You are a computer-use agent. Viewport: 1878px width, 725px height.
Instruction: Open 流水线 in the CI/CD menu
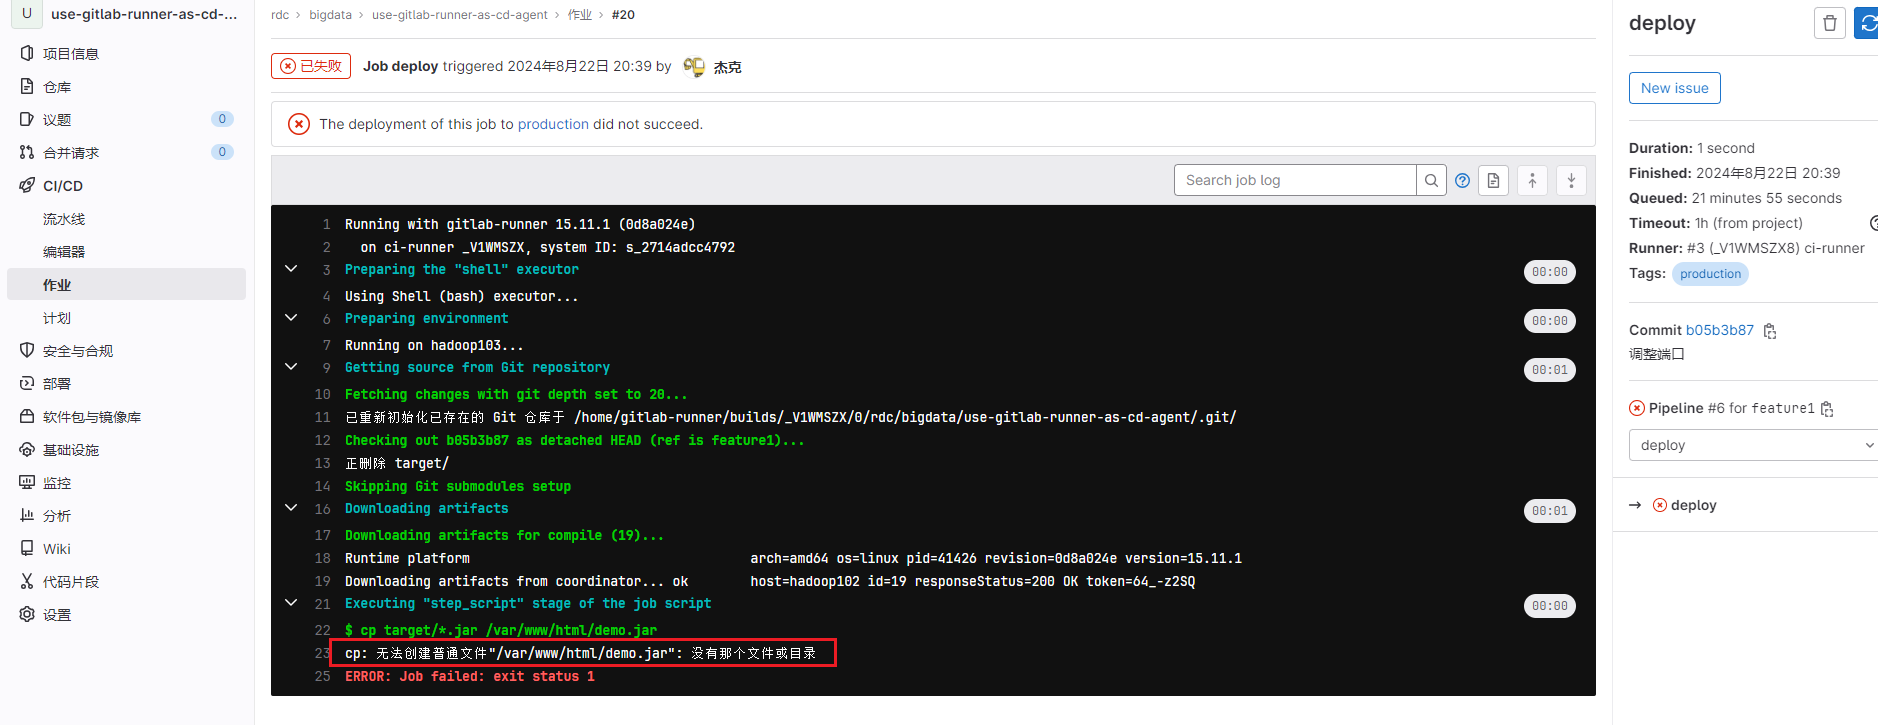click(64, 219)
